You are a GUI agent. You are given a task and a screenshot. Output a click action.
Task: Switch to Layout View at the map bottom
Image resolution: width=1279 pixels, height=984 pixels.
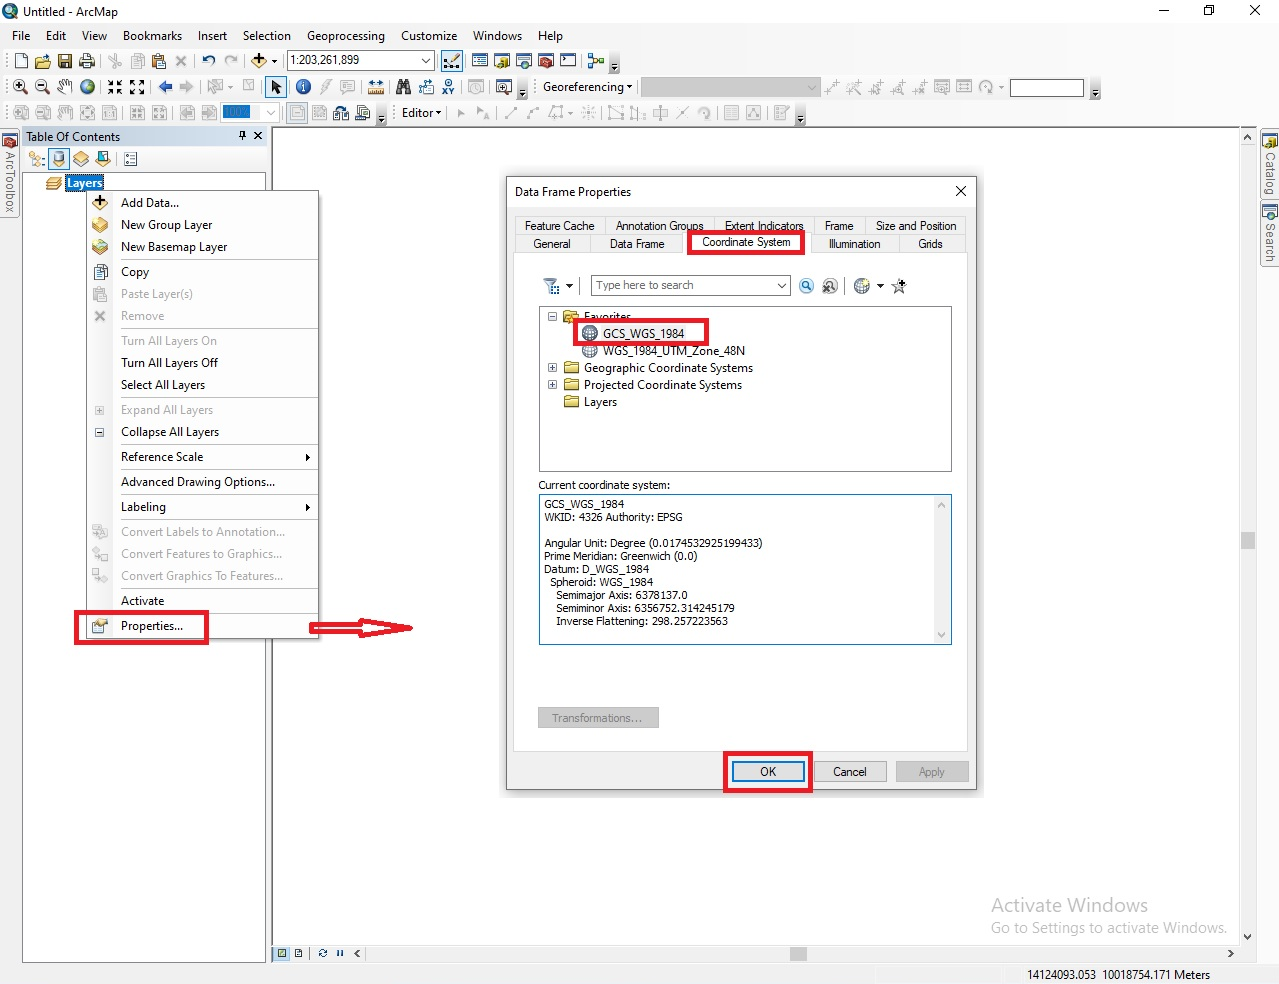click(x=298, y=953)
